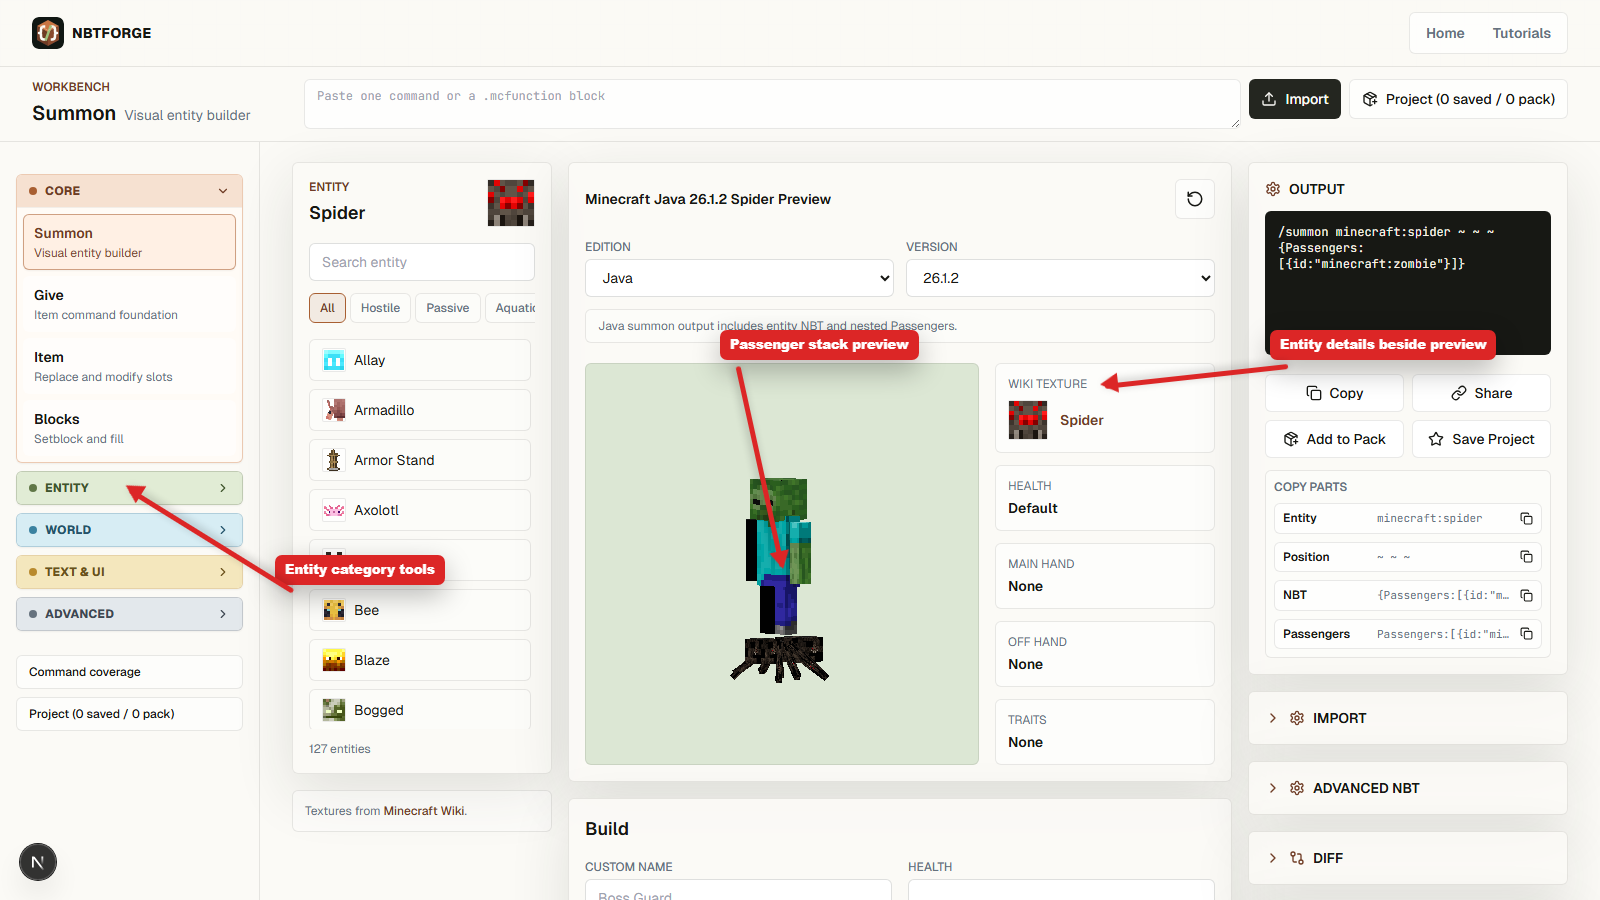
Task: Open the Blocks setblock and fill tool
Action: tap(129, 428)
